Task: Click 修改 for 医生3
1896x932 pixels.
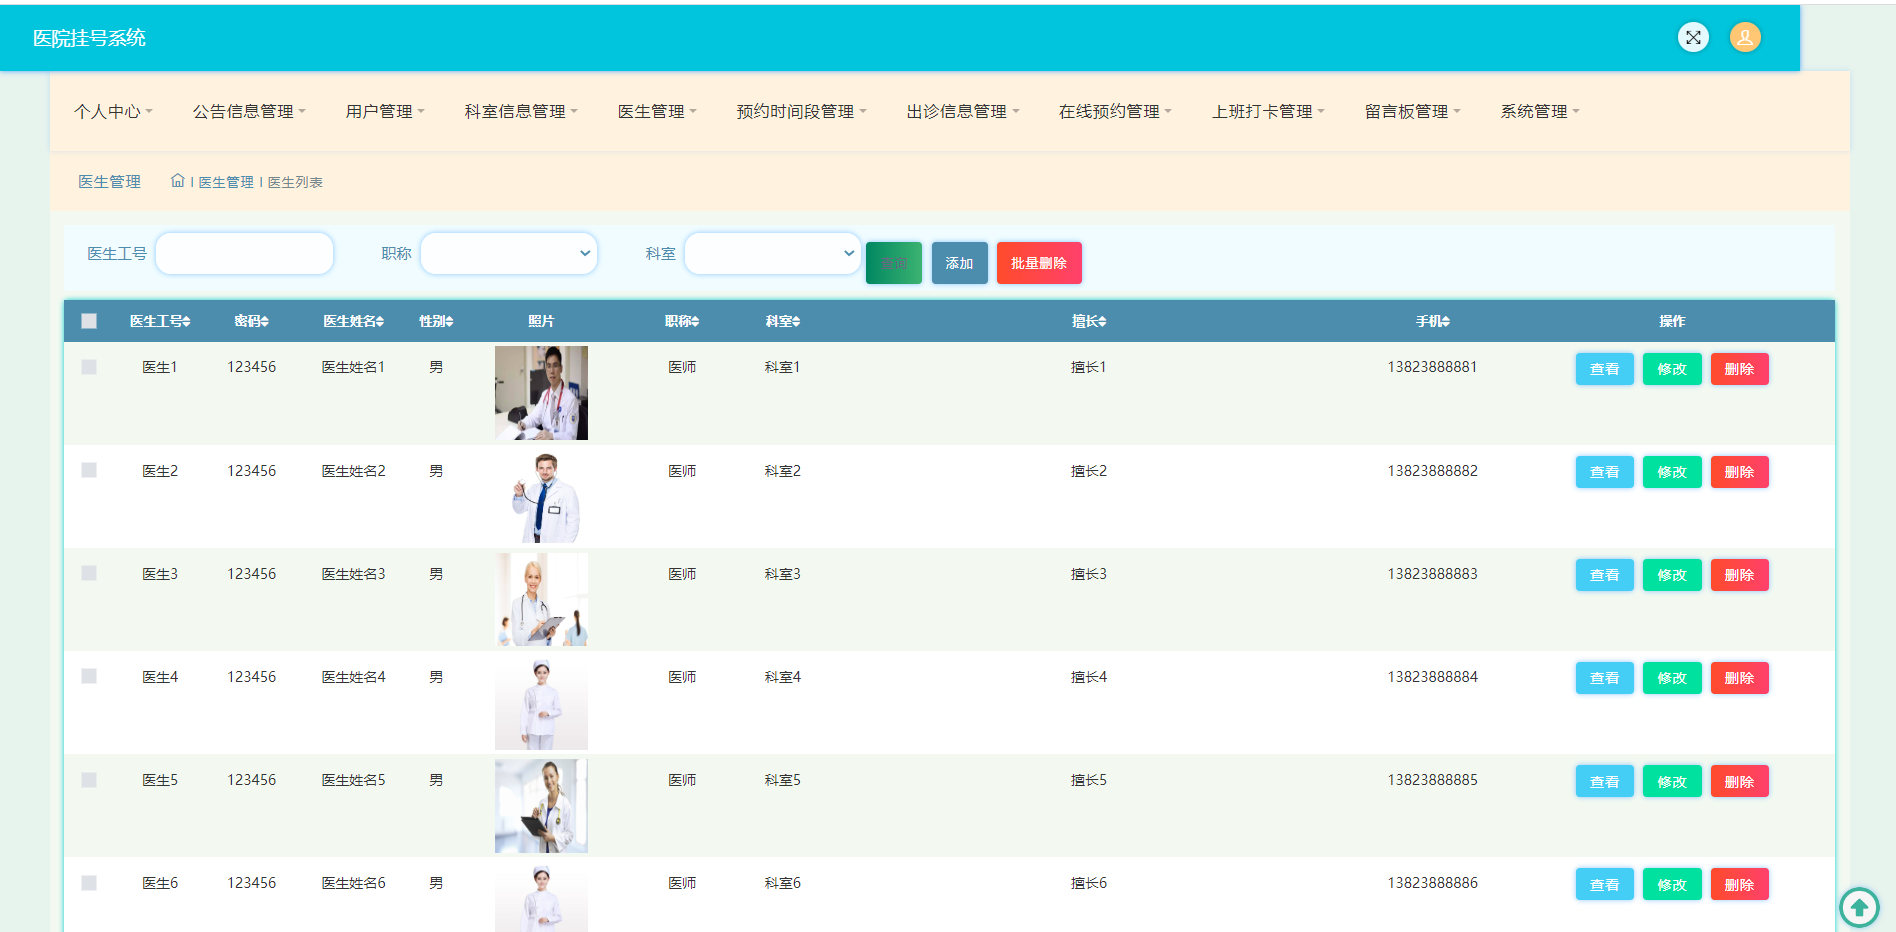Action: (1672, 575)
